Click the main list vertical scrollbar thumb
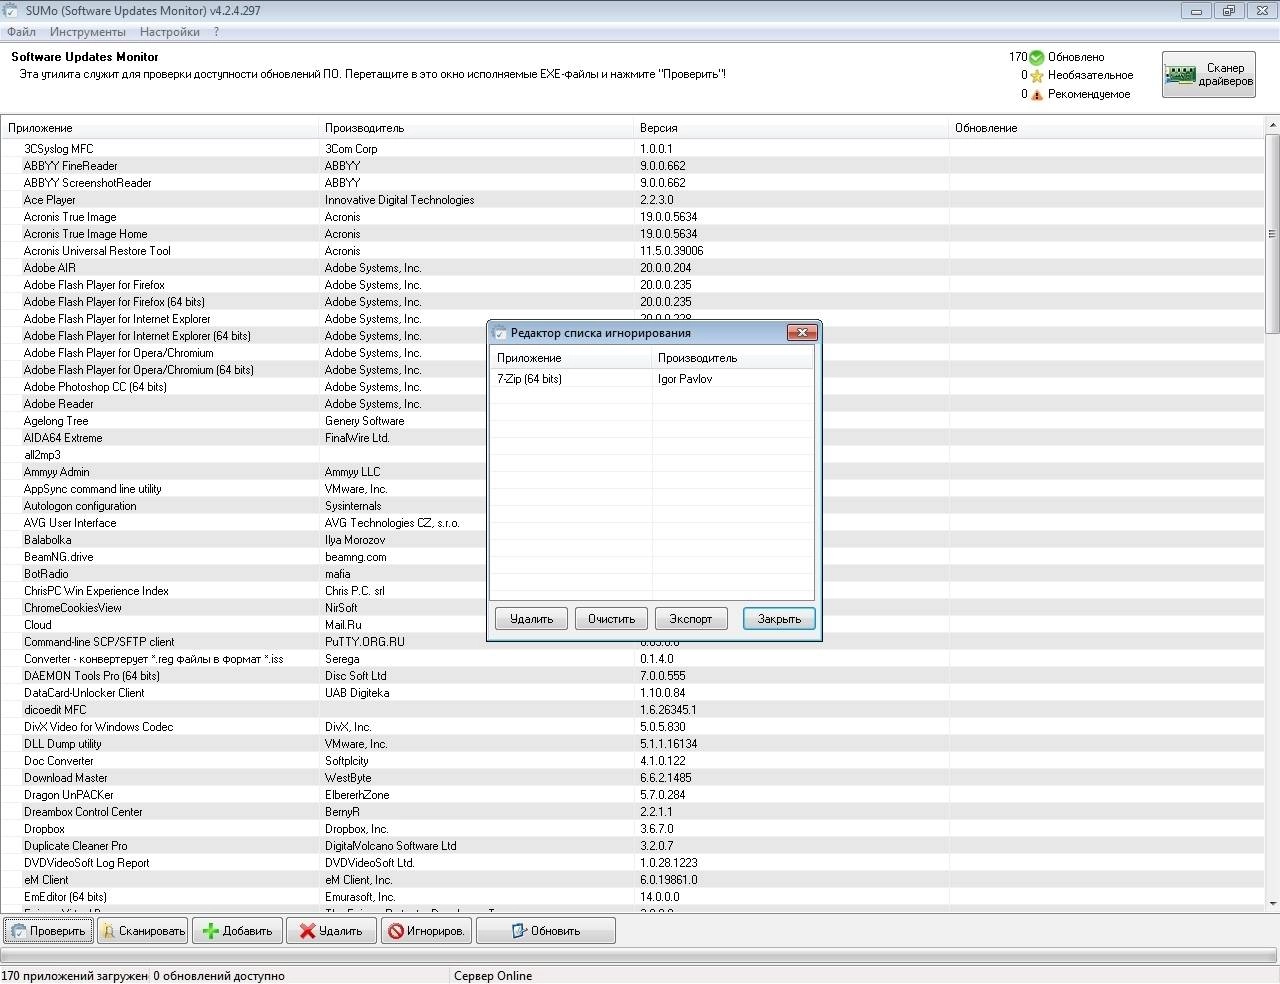Screen dimensions: 1280x984 (x=1272, y=234)
